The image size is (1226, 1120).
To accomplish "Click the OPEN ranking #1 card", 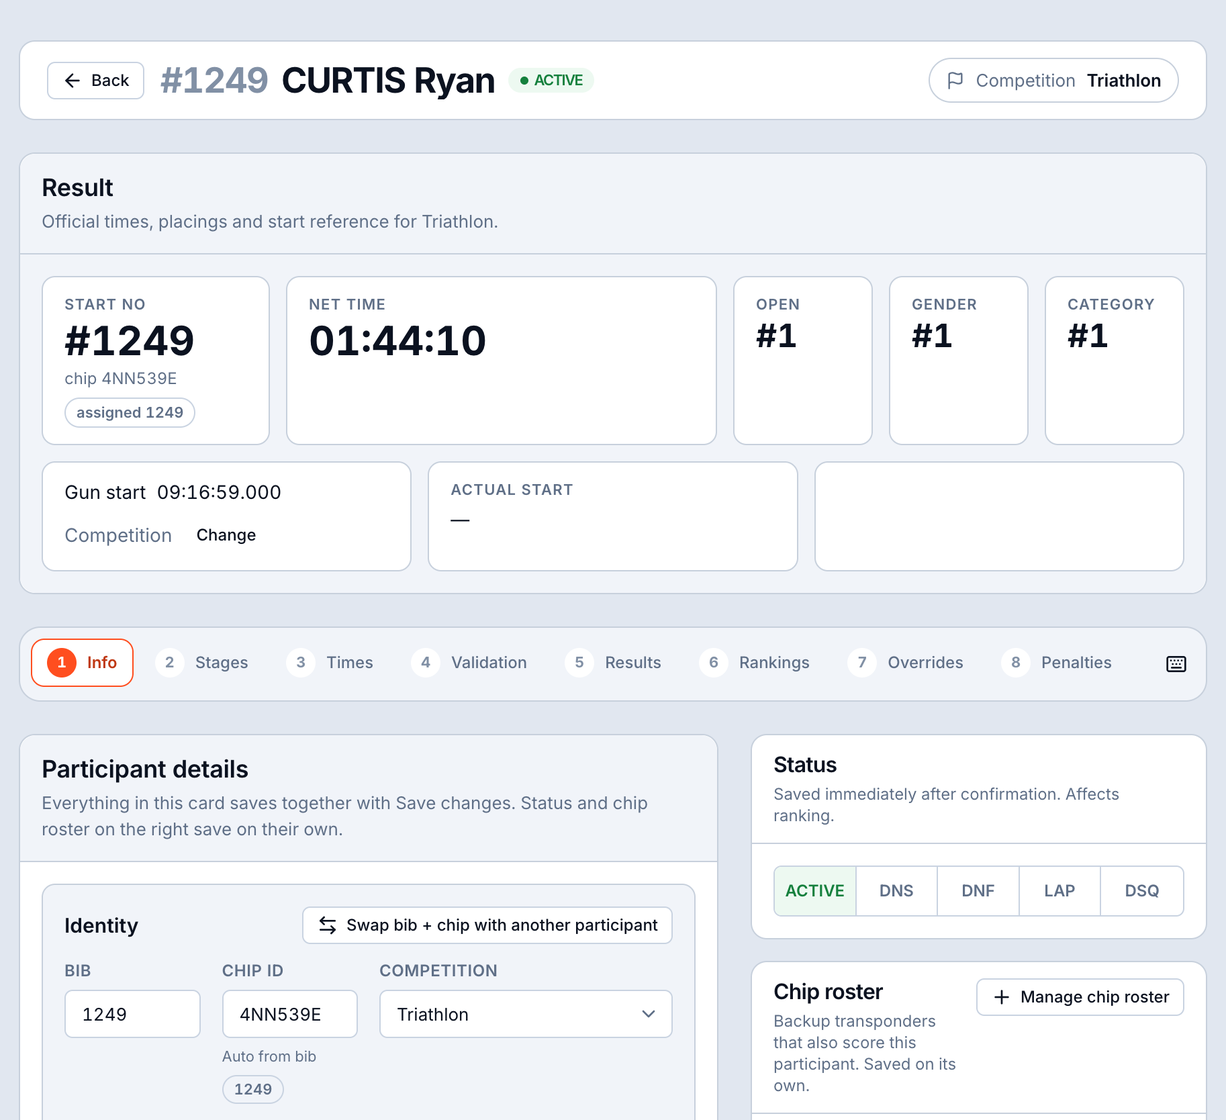I will (x=803, y=361).
